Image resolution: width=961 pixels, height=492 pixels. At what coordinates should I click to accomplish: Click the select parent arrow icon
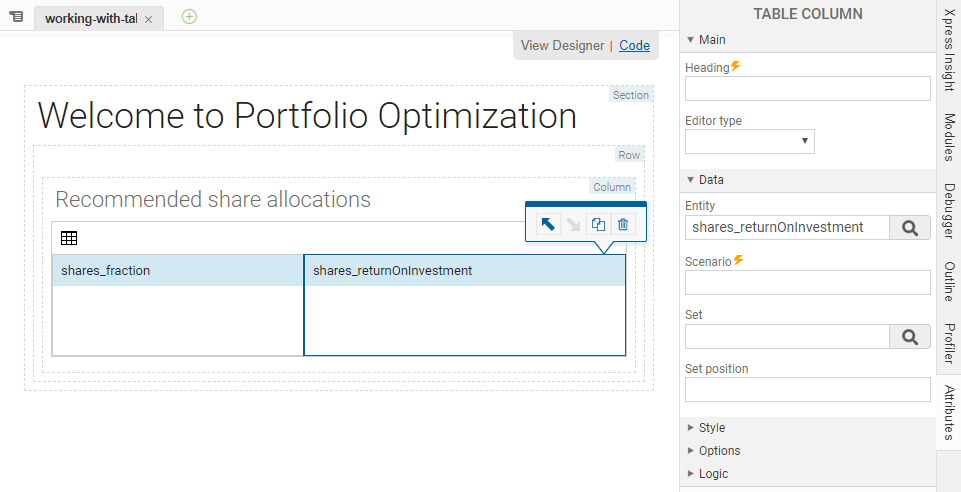tap(548, 224)
